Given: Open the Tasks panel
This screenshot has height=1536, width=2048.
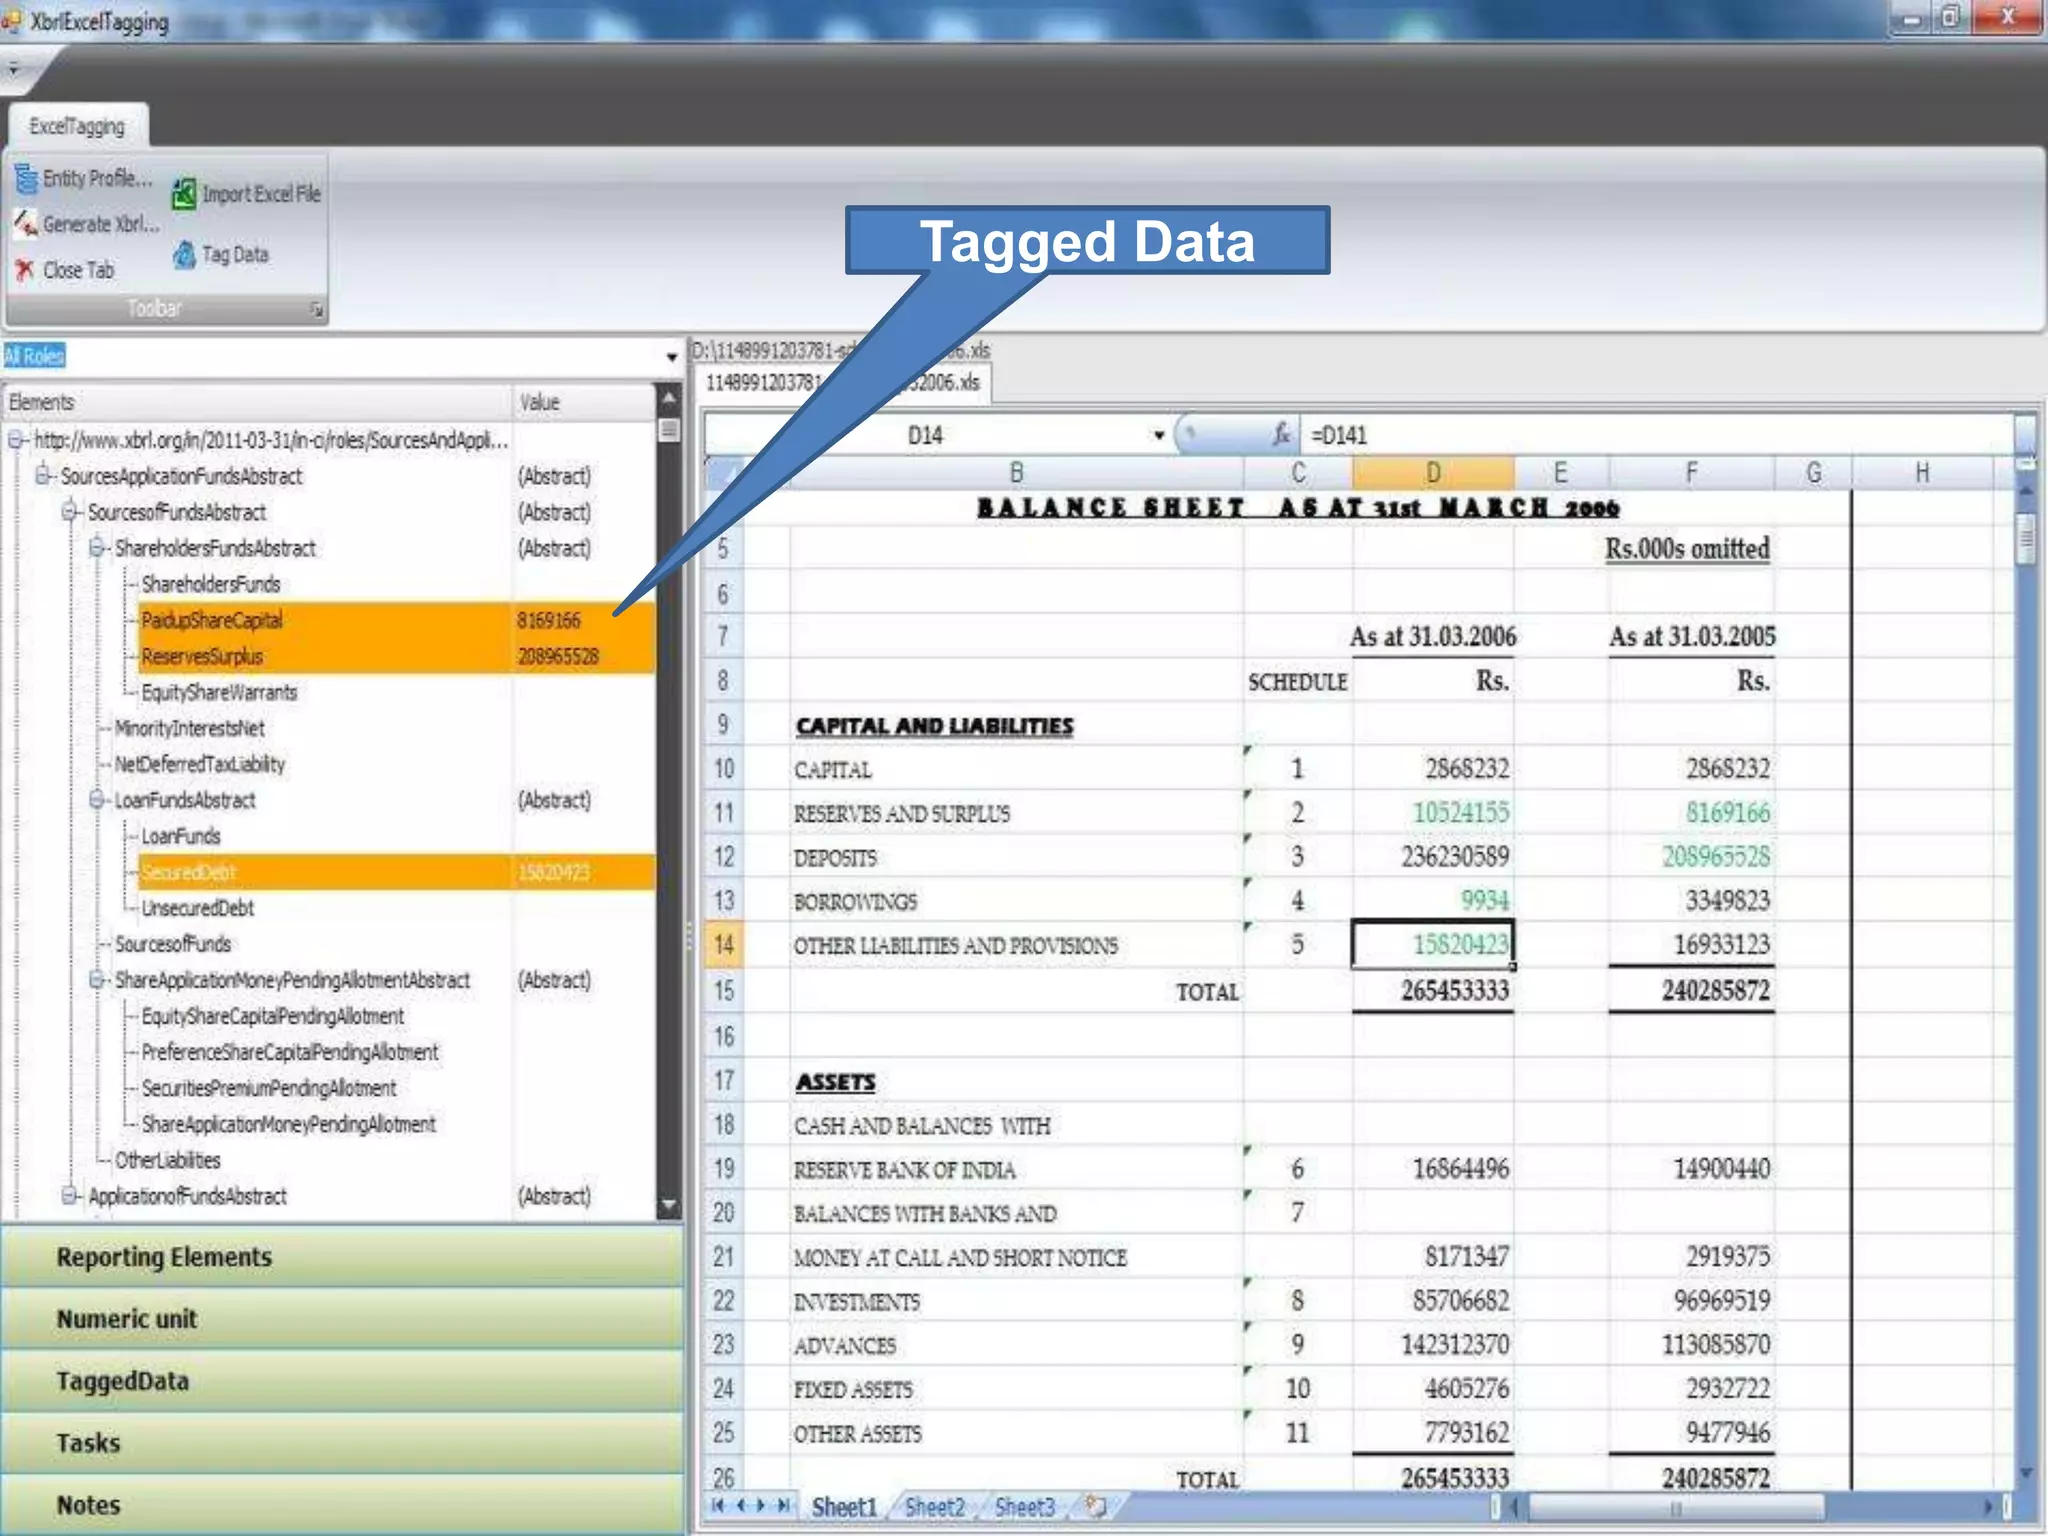Looking at the screenshot, I should tap(342, 1443).
